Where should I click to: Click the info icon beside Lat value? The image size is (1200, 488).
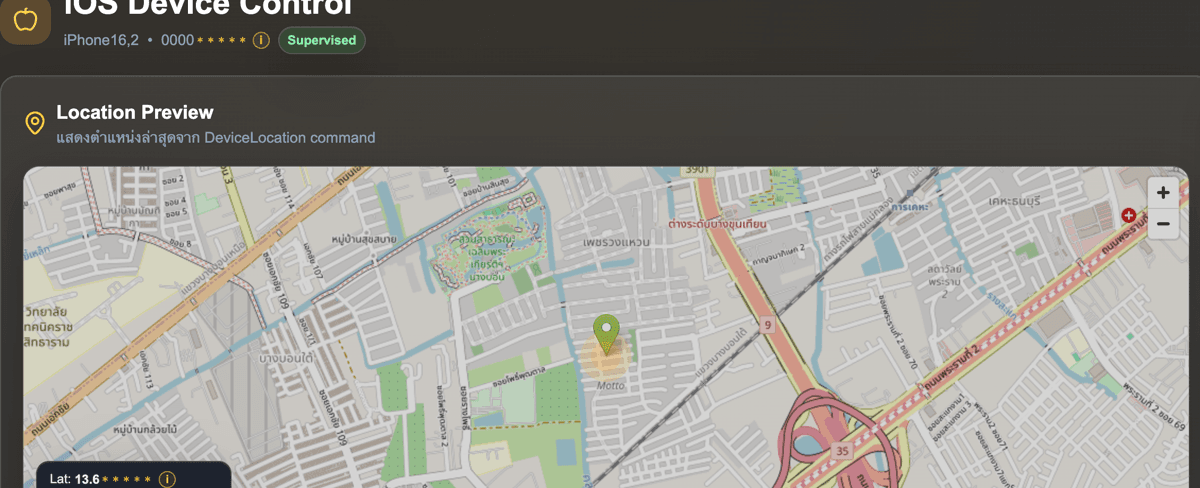pyautogui.click(x=167, y=479)
